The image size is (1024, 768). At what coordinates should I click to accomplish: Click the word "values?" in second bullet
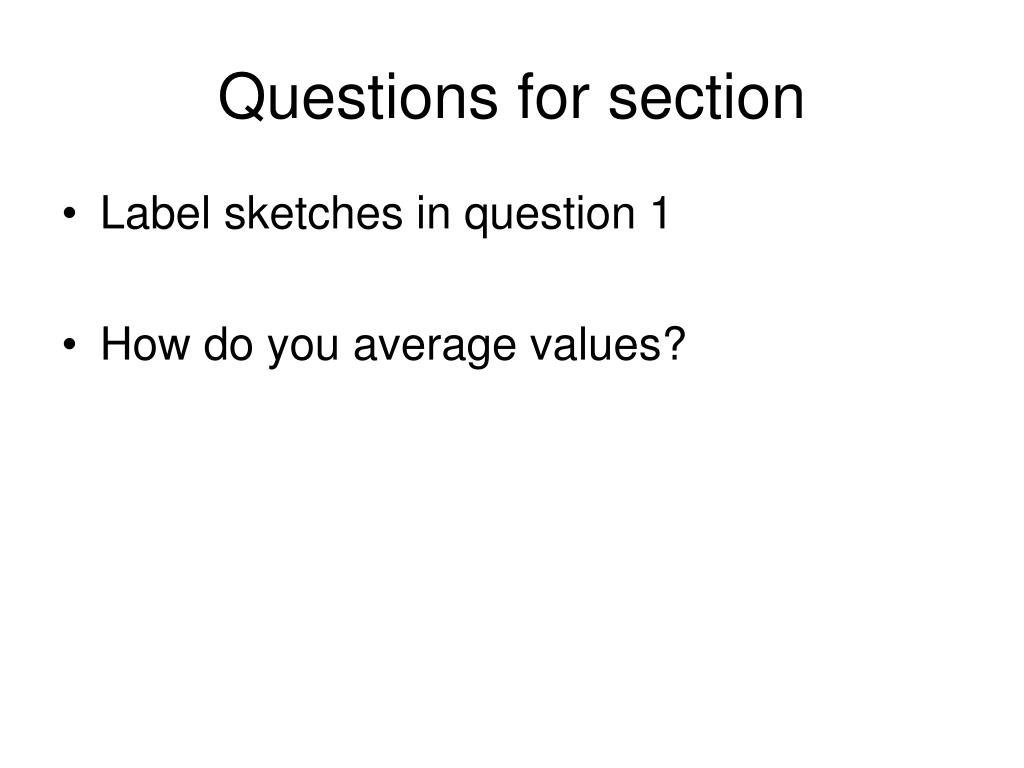point(608,344)
